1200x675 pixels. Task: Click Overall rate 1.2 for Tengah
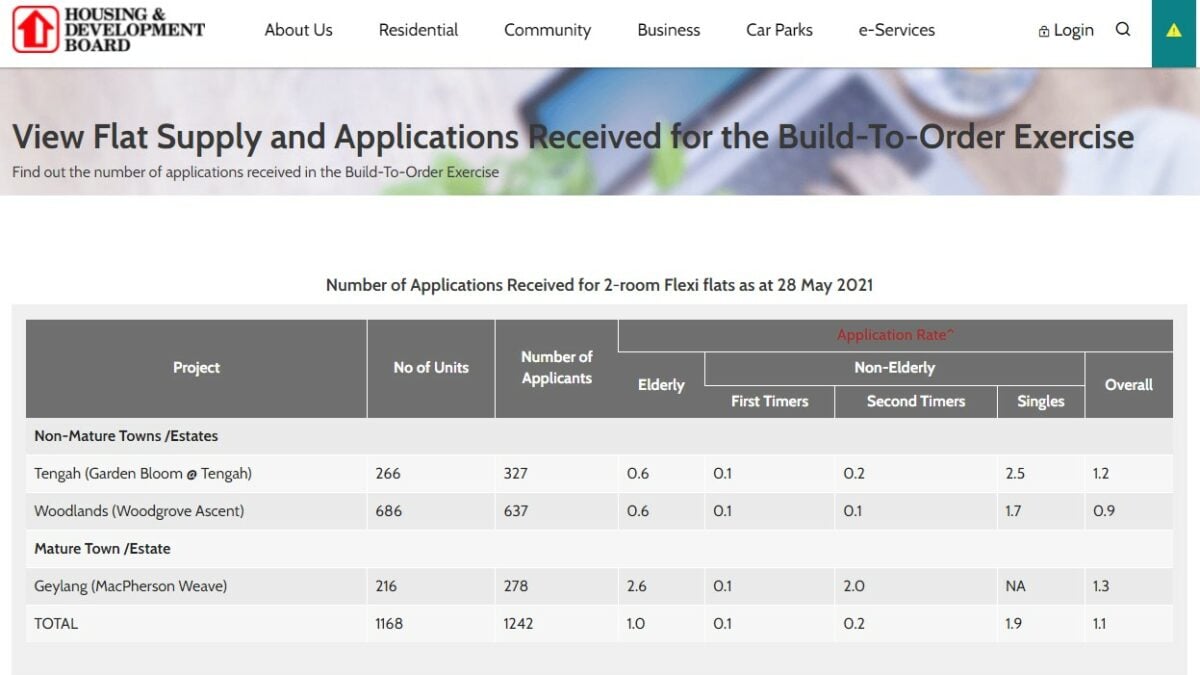[x=1101, y=474]
